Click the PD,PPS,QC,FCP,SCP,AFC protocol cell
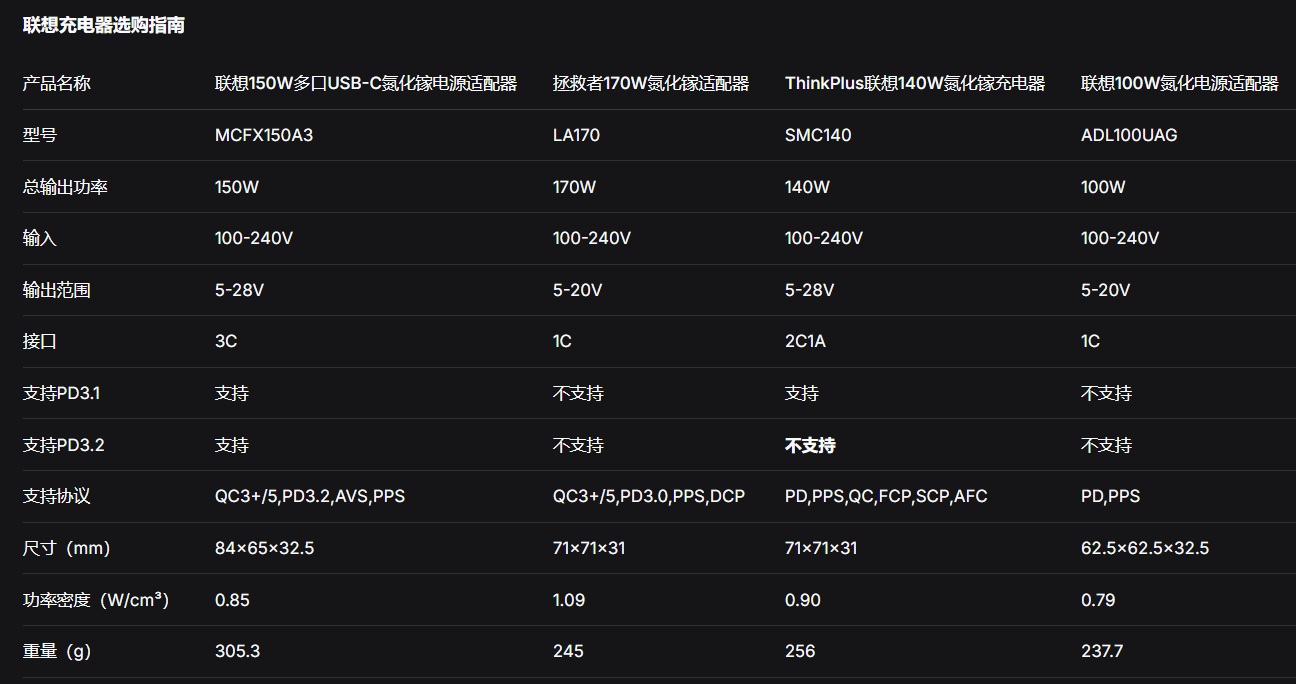1296x684 pixels. pos(886,496)
